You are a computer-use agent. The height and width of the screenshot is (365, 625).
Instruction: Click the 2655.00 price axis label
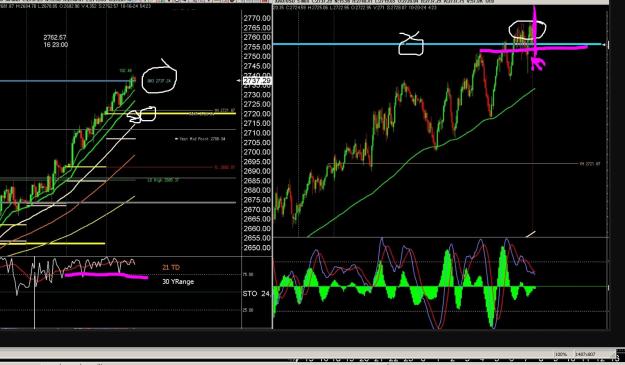[x=257, y=238]
